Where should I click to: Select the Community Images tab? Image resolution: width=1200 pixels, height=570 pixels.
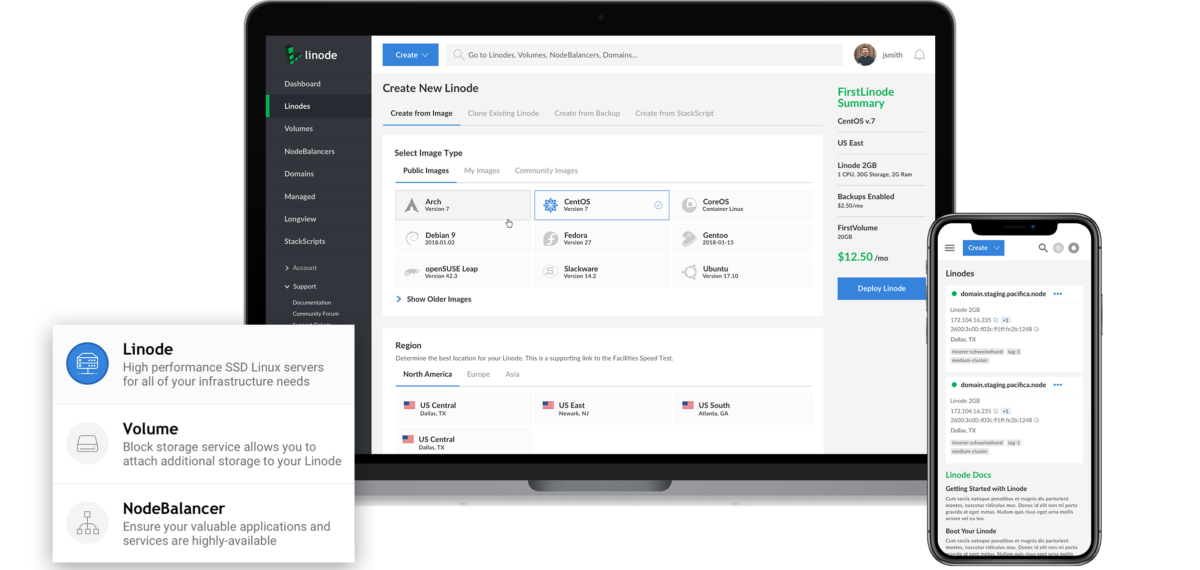pyautogui.click(x=546, y=171)
